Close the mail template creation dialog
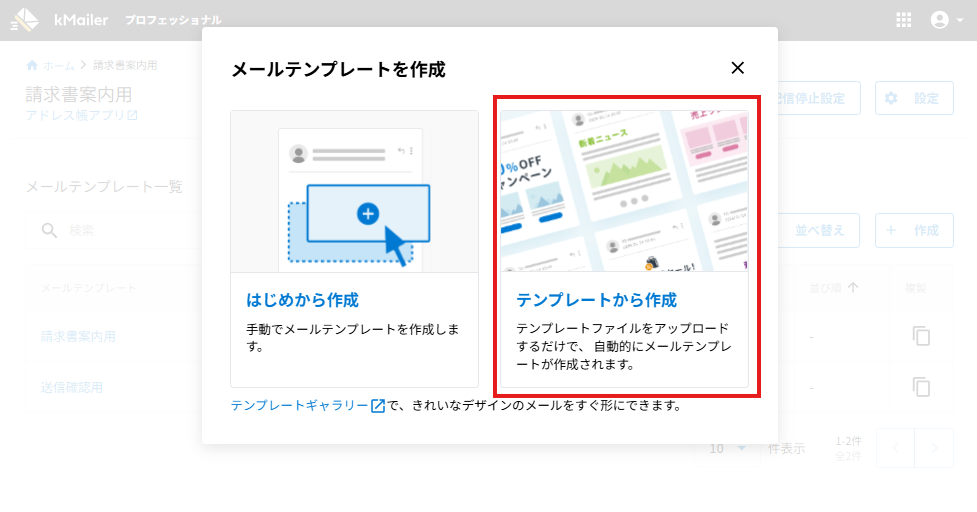977x512 pixels. coord(738,68)
